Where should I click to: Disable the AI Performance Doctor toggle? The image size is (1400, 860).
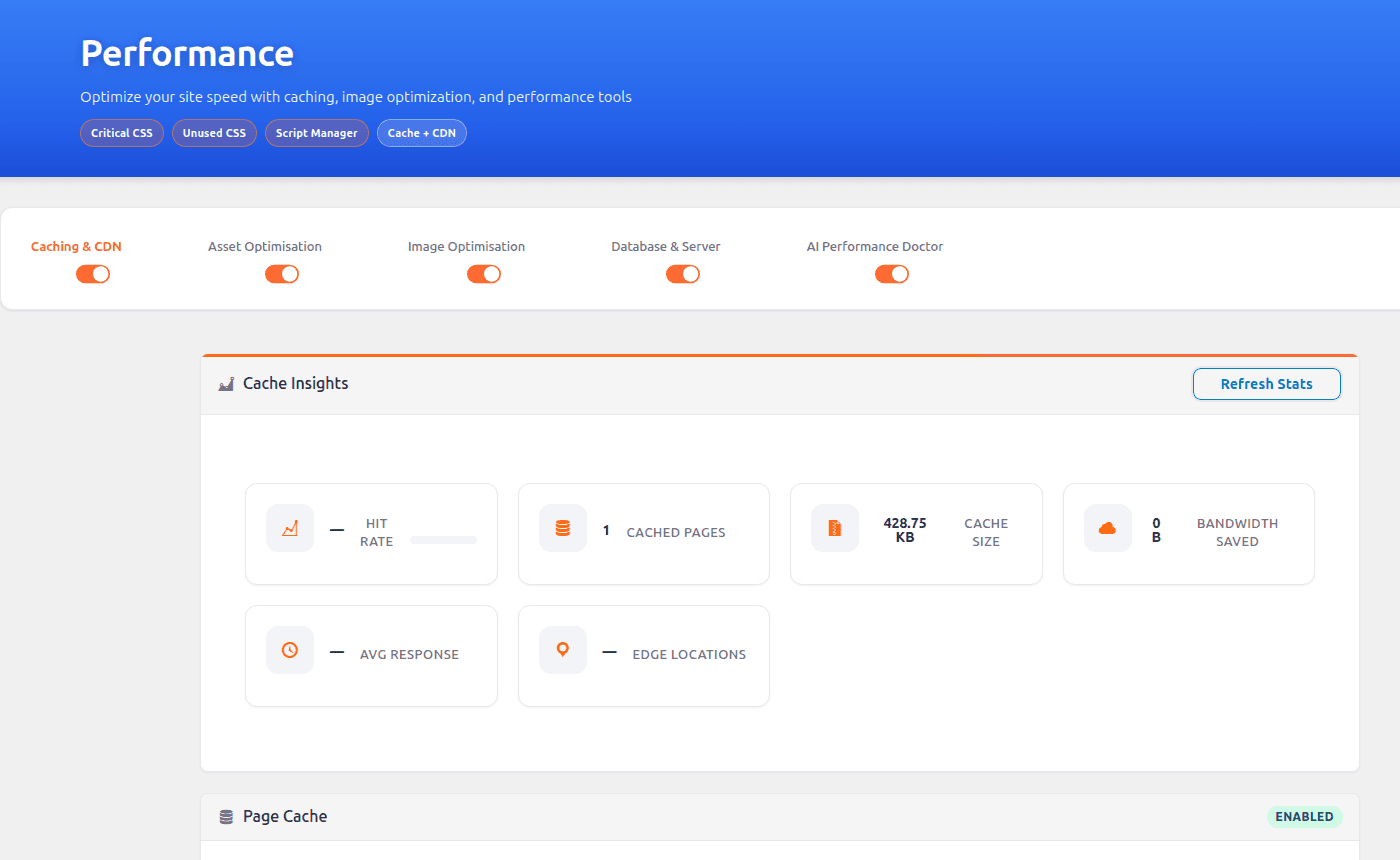(892, 273)
